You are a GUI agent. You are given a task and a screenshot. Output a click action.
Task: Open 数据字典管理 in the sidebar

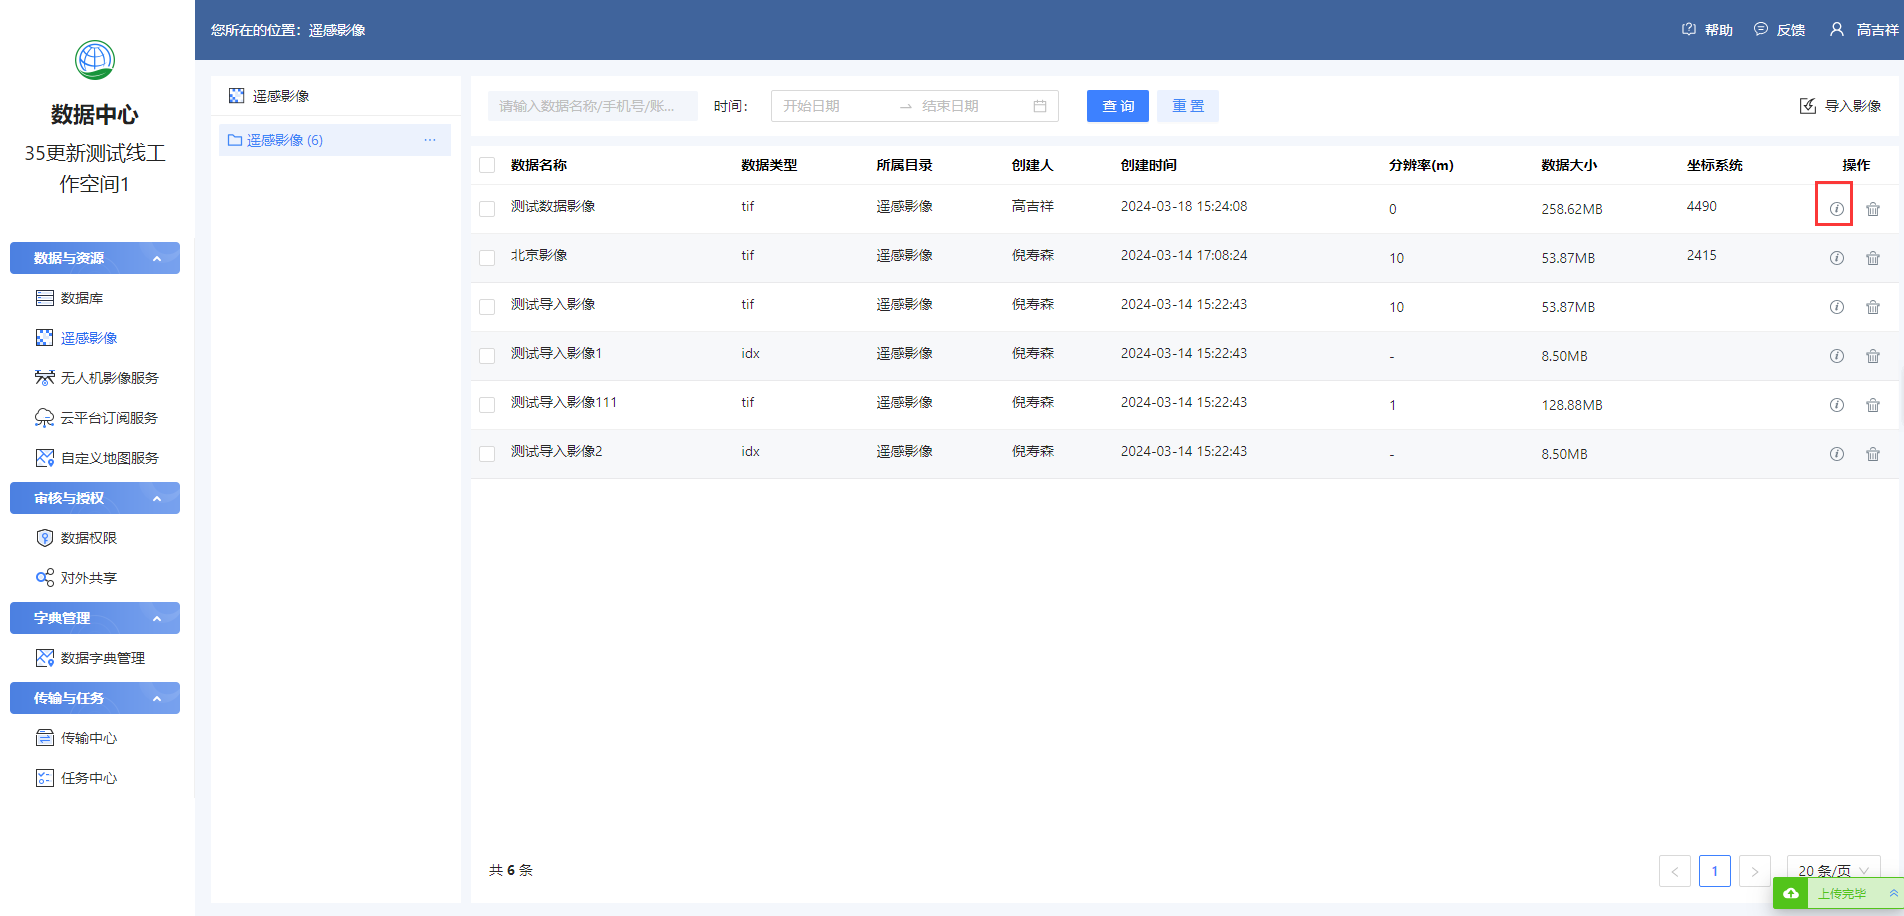coord(103,658)
